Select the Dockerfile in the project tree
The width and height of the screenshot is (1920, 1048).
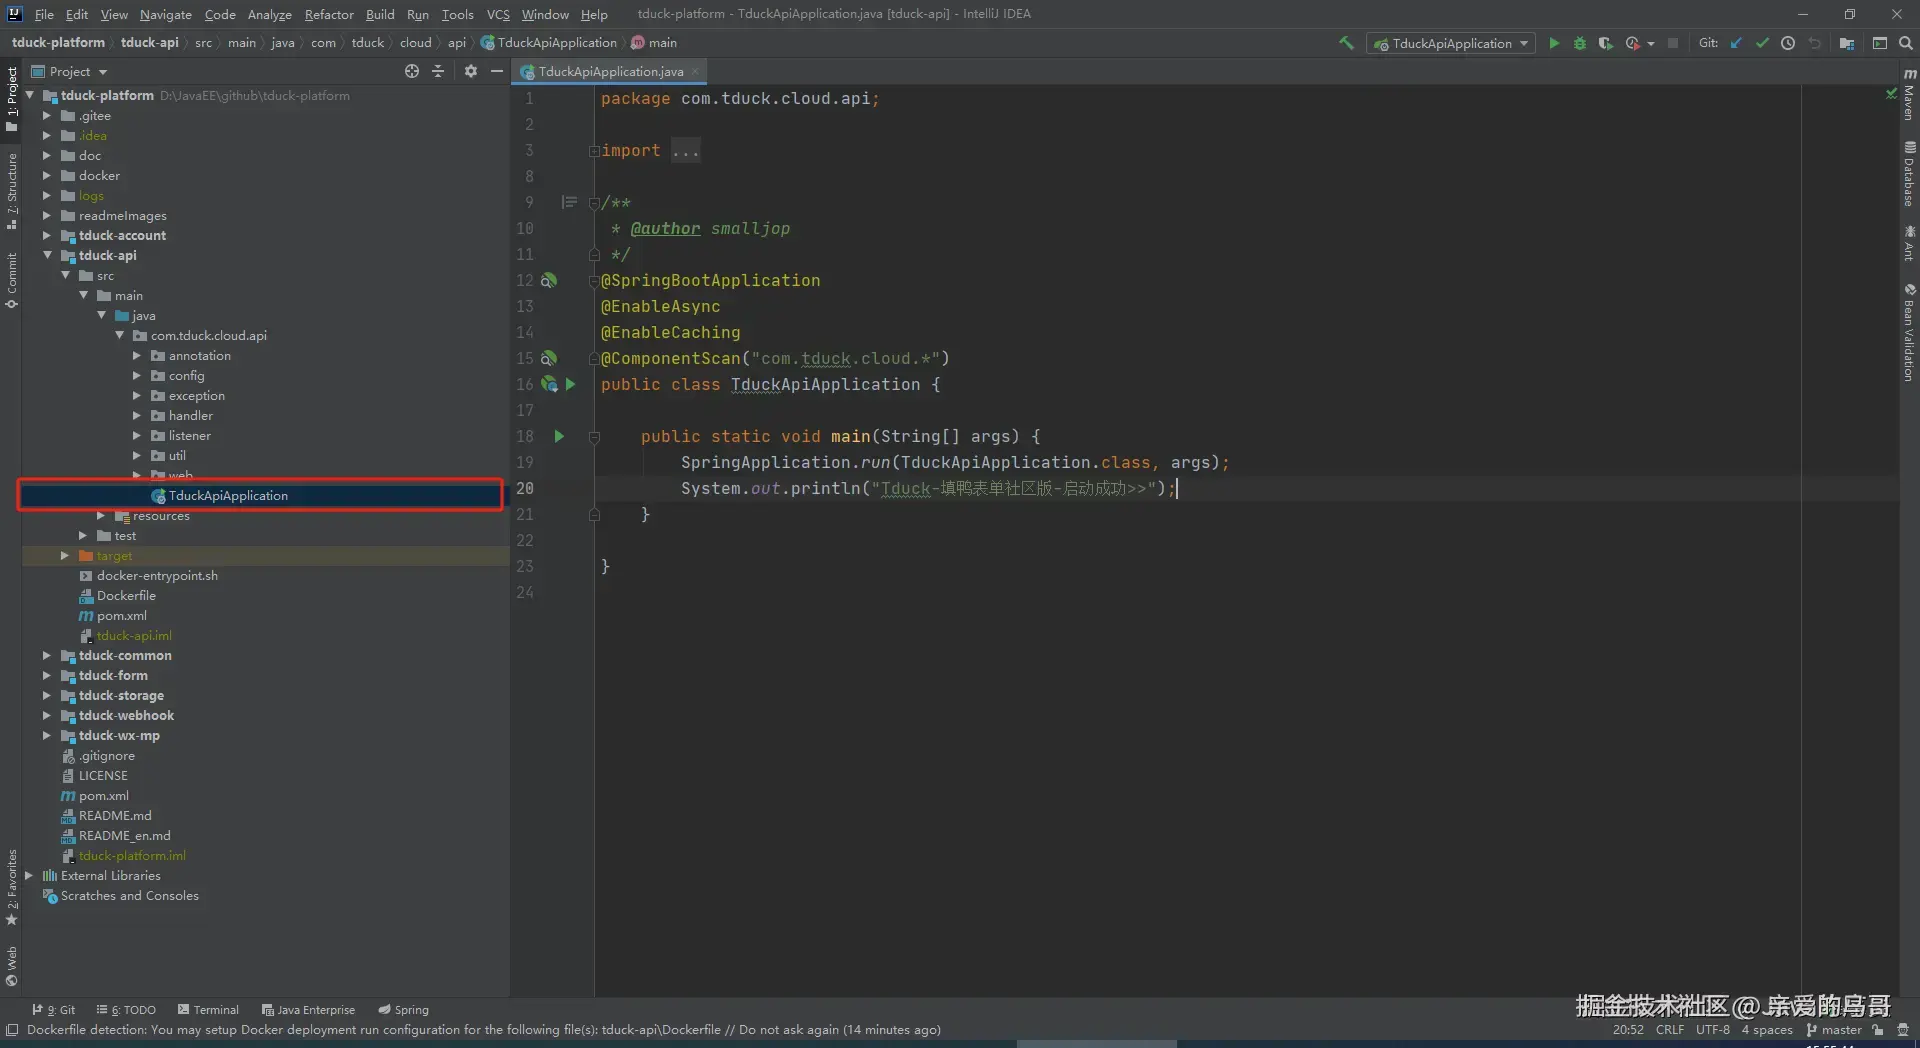(126, 596)
